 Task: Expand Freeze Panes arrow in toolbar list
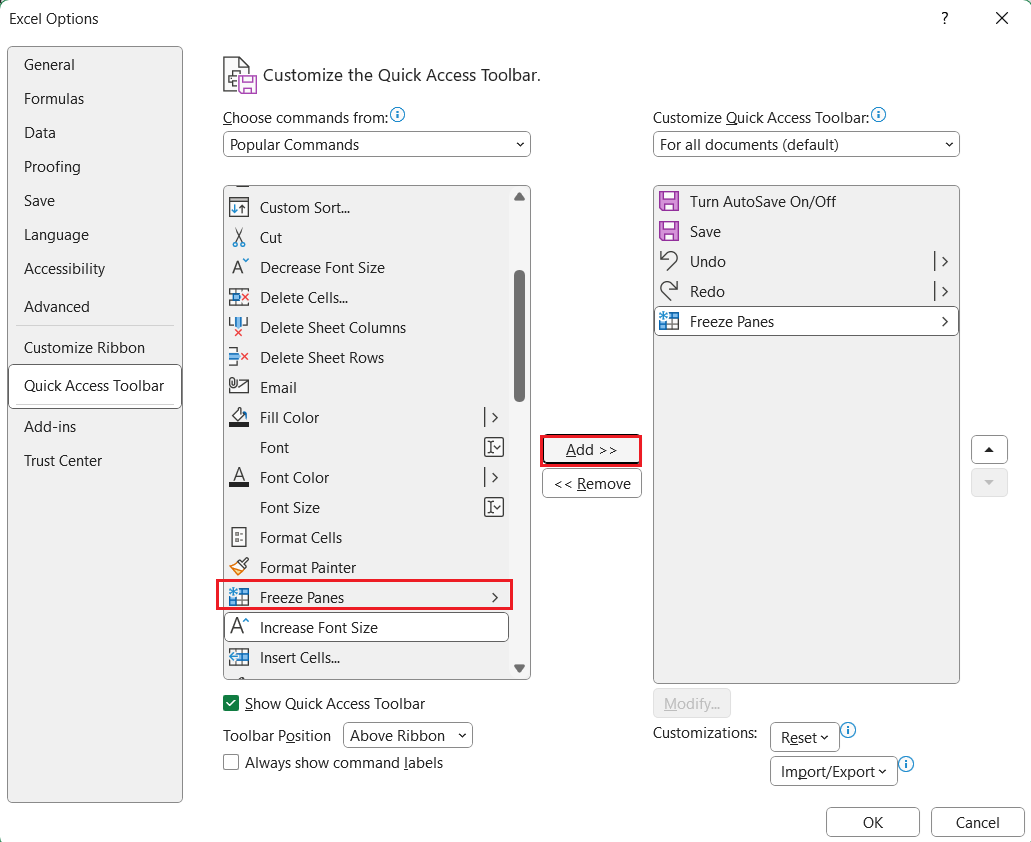coord(945,321)
